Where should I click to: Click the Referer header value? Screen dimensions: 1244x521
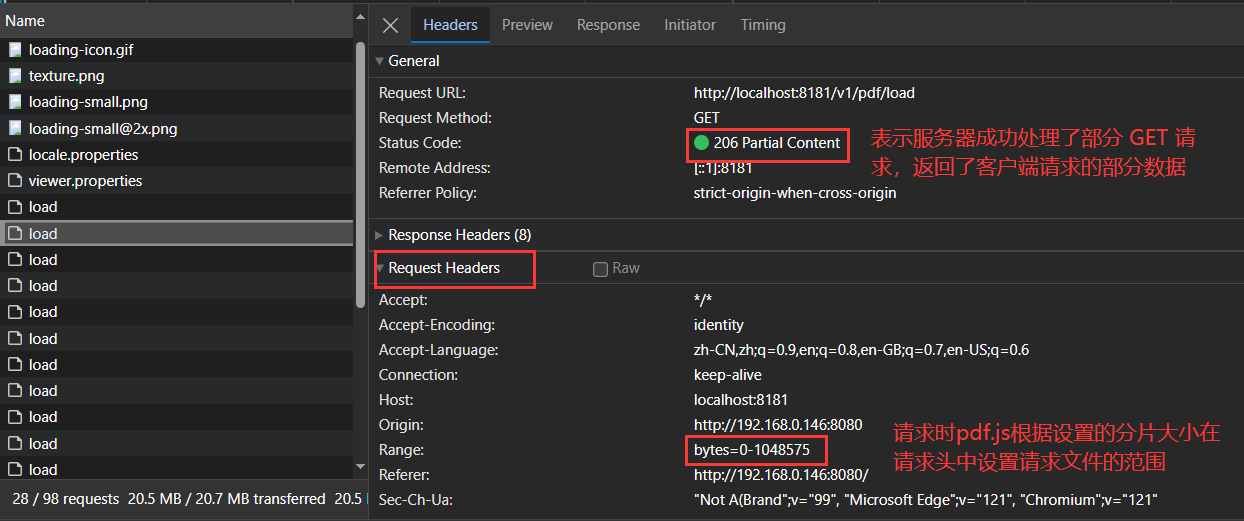[781, 475]
